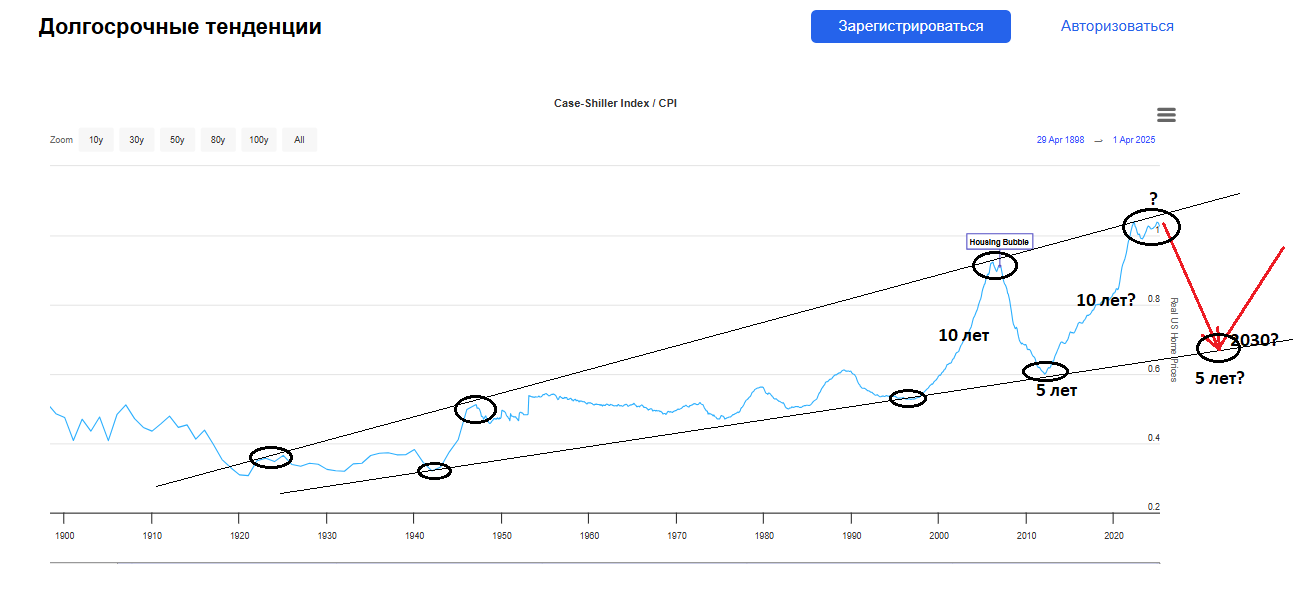Open the Авторизоваться login link
Viewport: 1309px width, 591px height.
coord(1117,26)
